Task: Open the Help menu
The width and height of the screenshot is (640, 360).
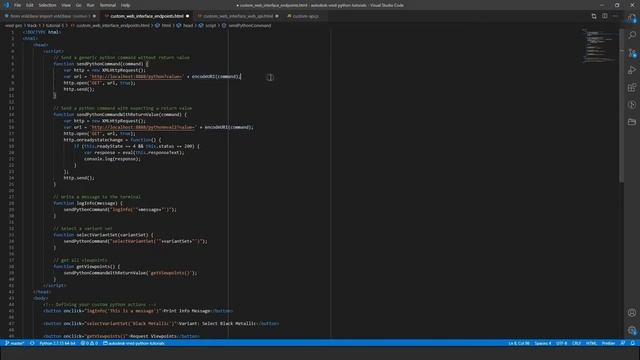Action: tap(125, 5)
